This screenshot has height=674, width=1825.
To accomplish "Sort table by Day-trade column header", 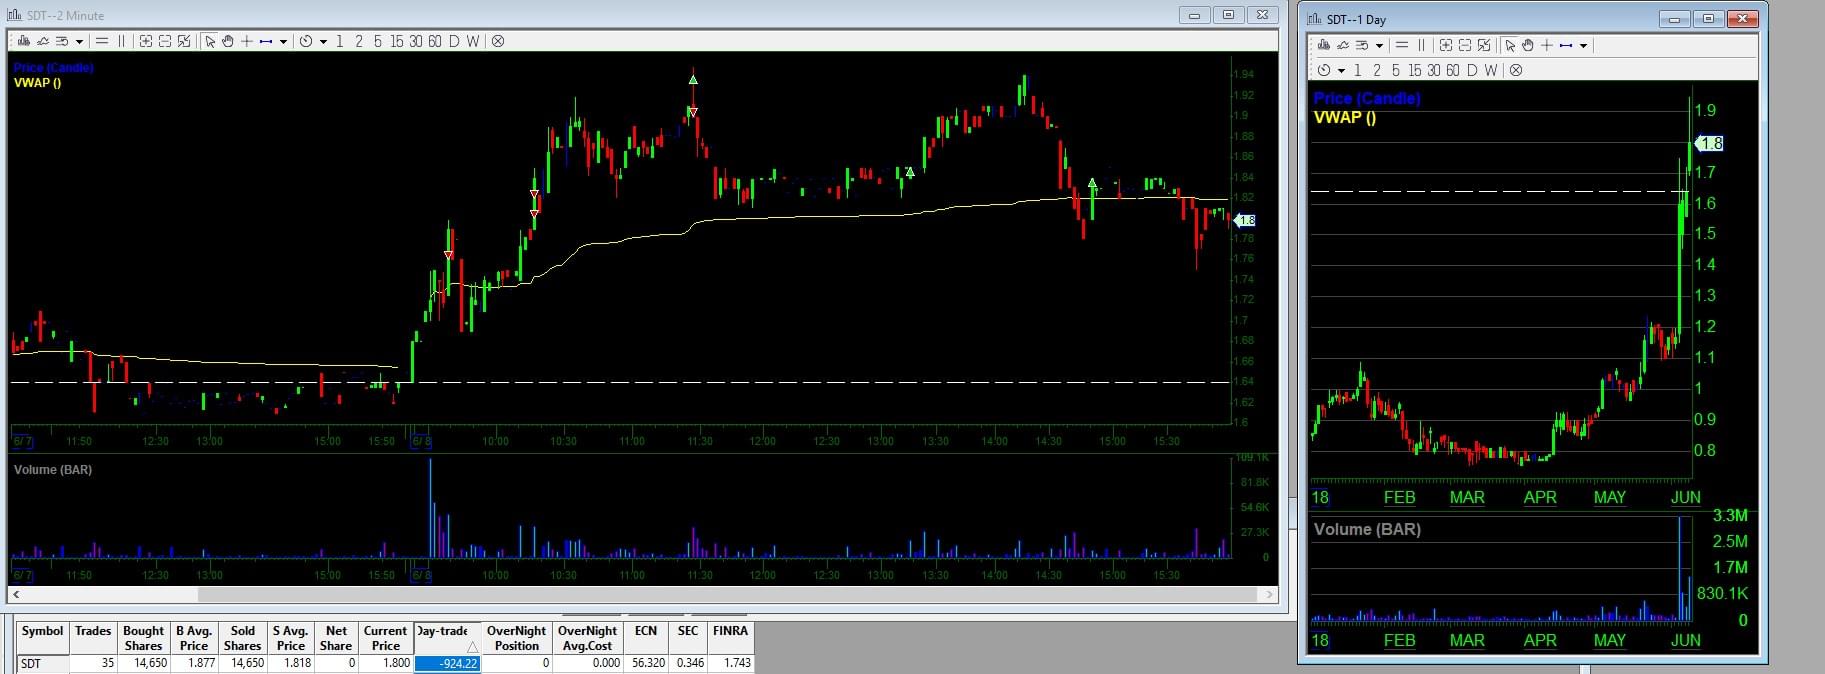I will coord(447,638).
